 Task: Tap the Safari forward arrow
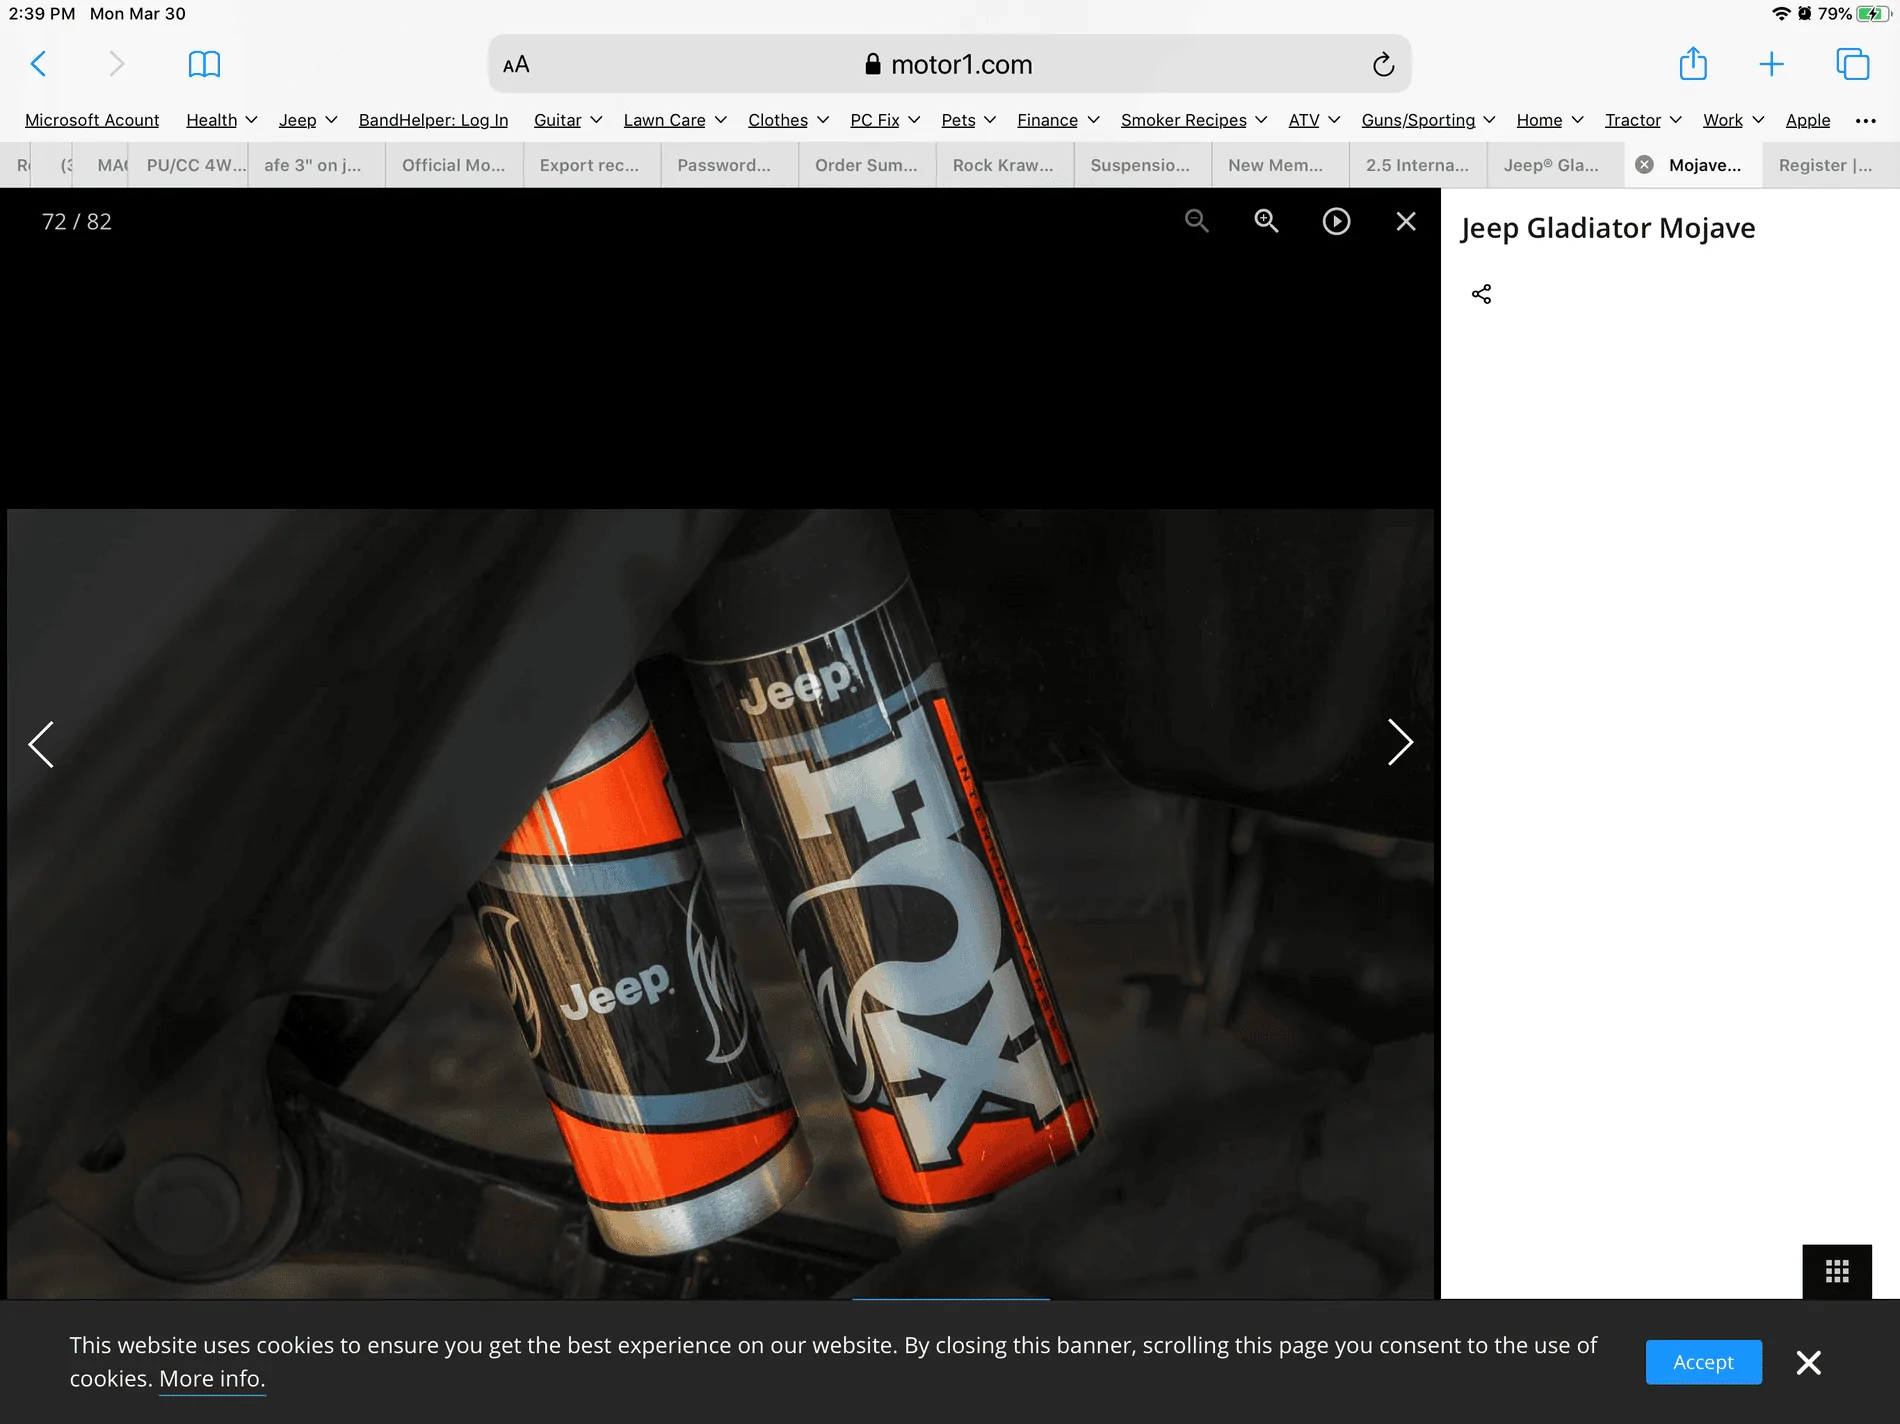(x=116, y=64)
